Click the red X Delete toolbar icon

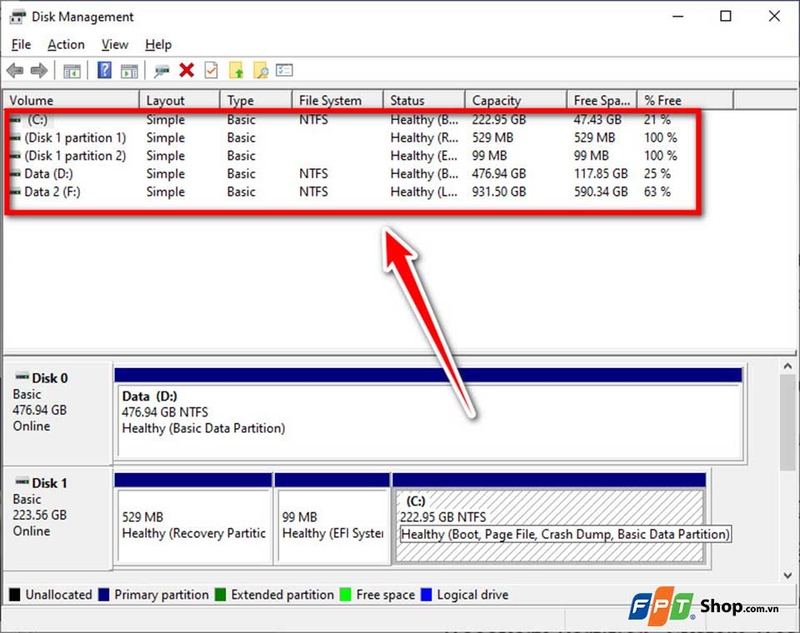tap(187, 70)
